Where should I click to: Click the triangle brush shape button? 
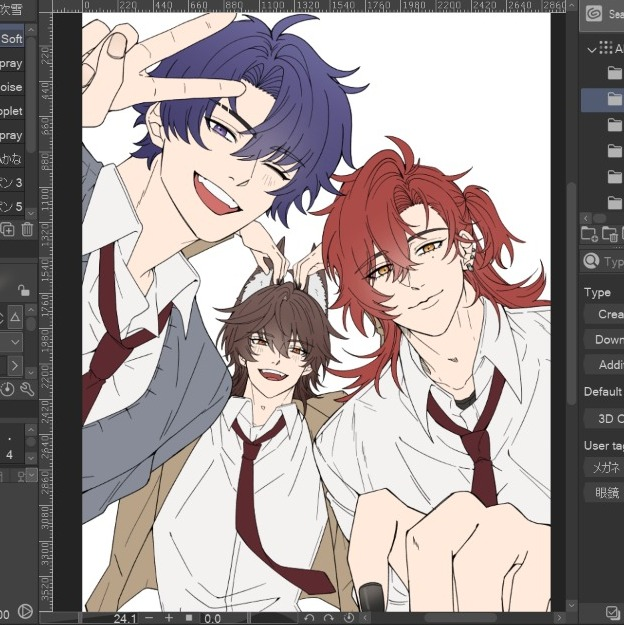[15, 317]
